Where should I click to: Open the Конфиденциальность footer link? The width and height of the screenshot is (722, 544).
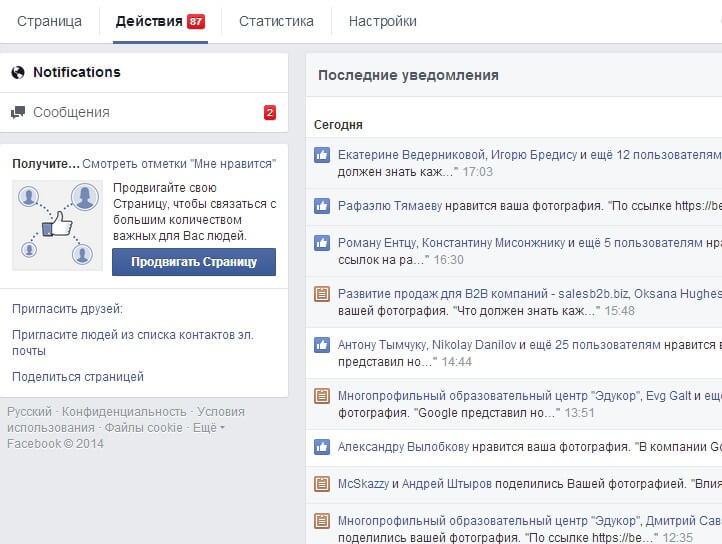(124, 412)
